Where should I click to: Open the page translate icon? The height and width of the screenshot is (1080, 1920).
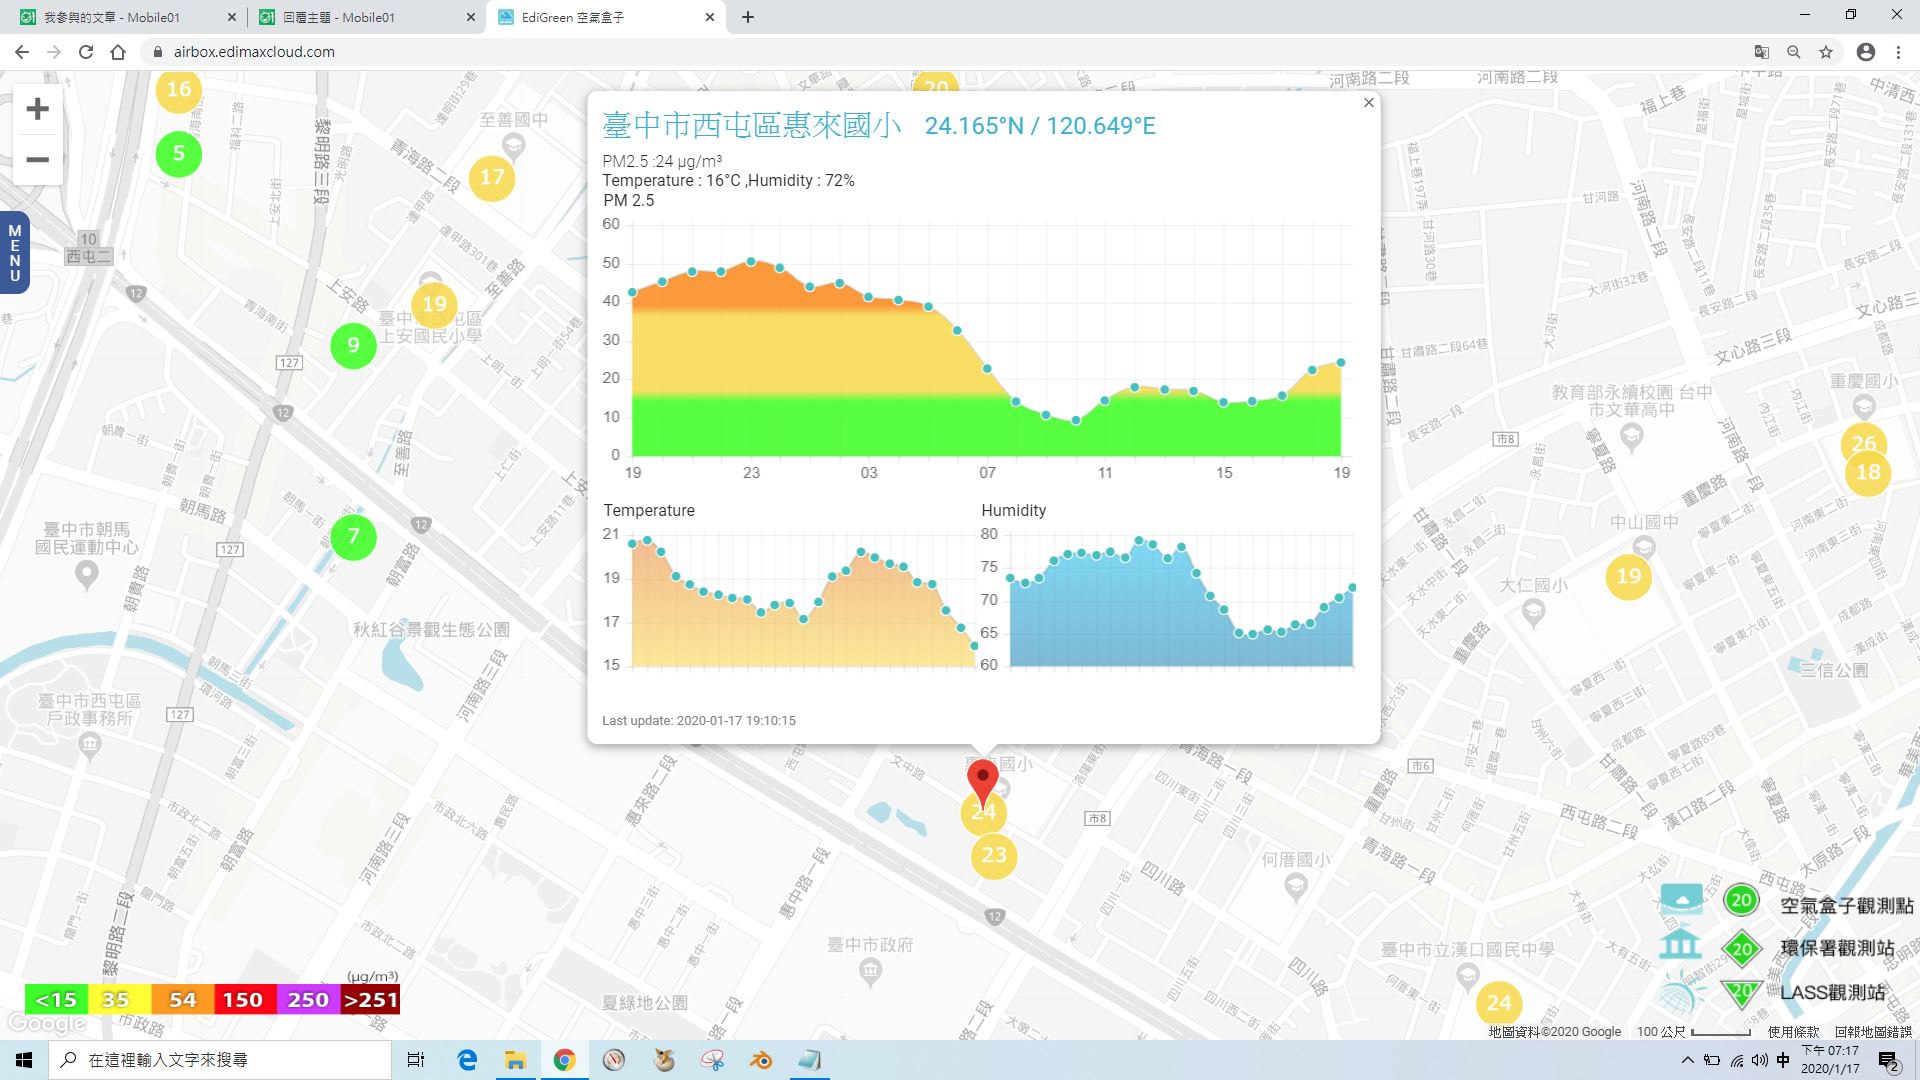tap(1762, 52)
